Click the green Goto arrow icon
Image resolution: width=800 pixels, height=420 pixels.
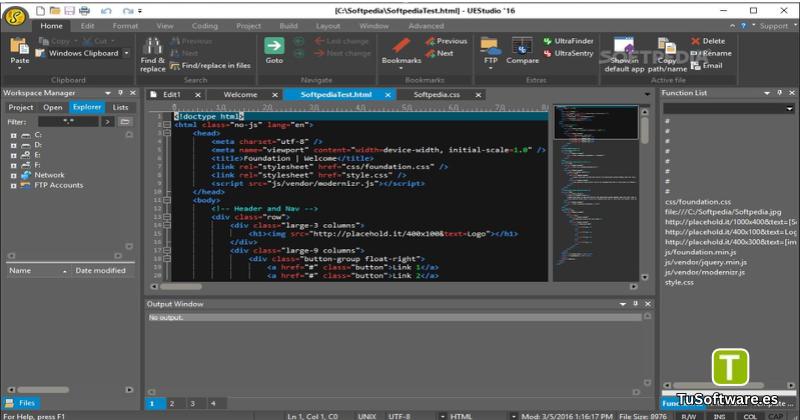pos(274,45)
